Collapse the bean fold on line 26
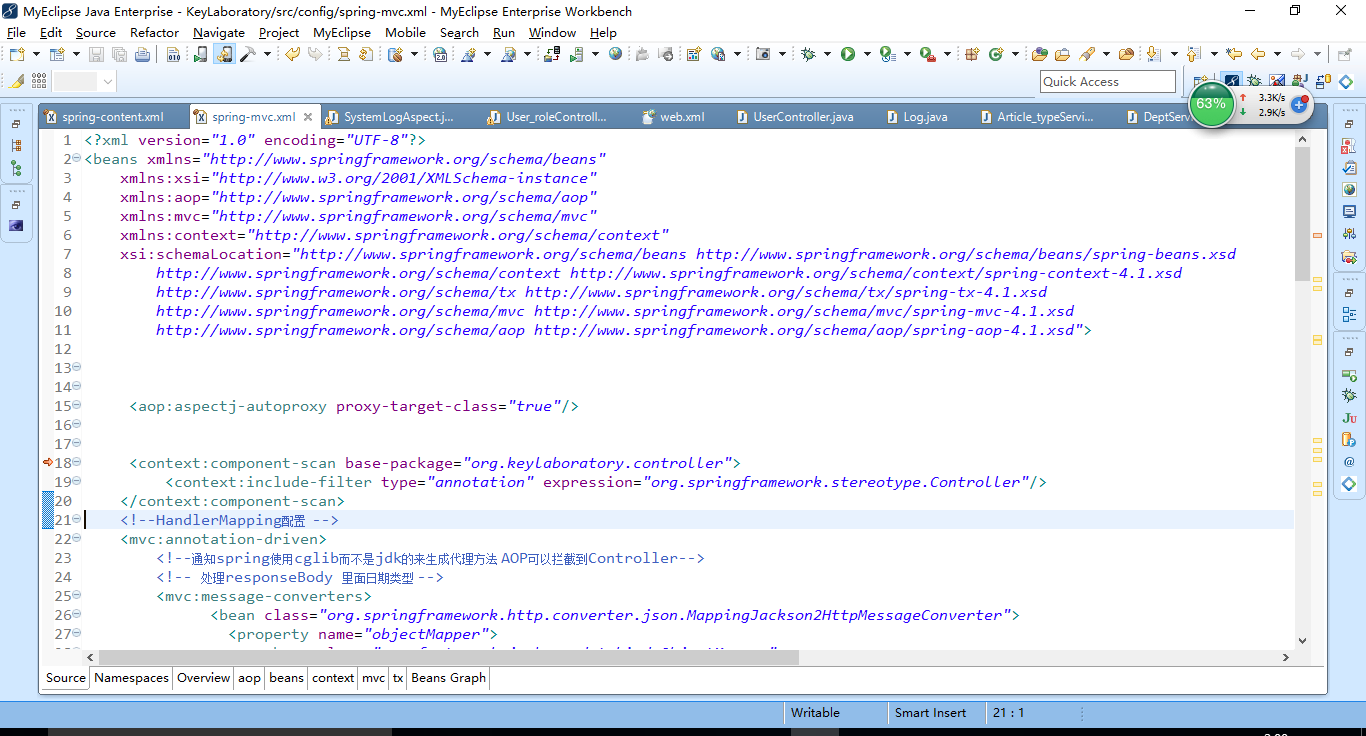1366x736 pixels. (x=77, y=614)
